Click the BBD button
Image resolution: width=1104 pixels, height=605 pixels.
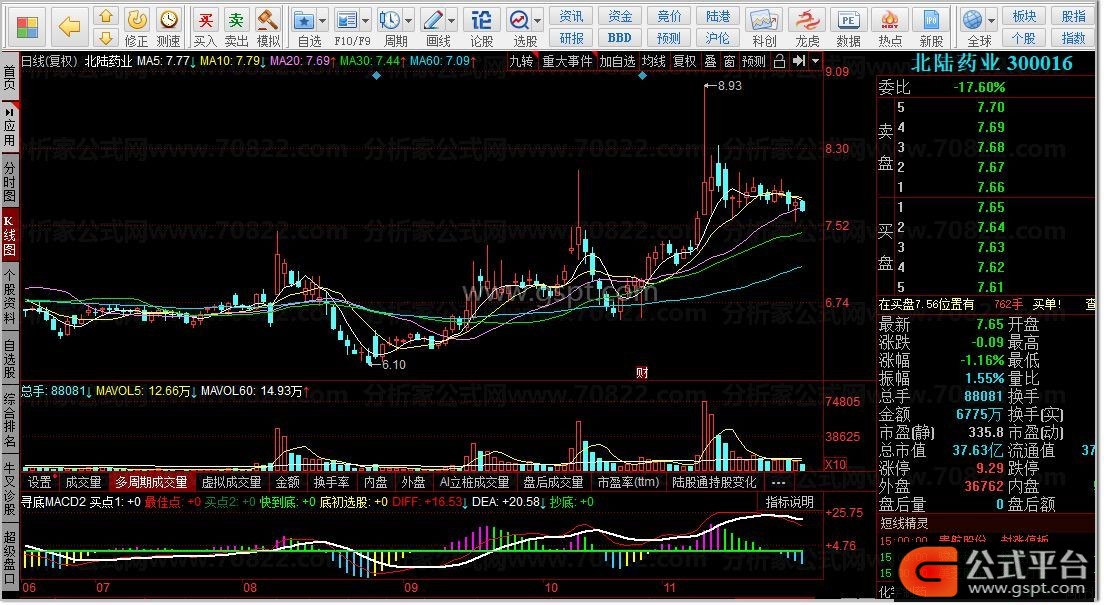coord(620,38)
